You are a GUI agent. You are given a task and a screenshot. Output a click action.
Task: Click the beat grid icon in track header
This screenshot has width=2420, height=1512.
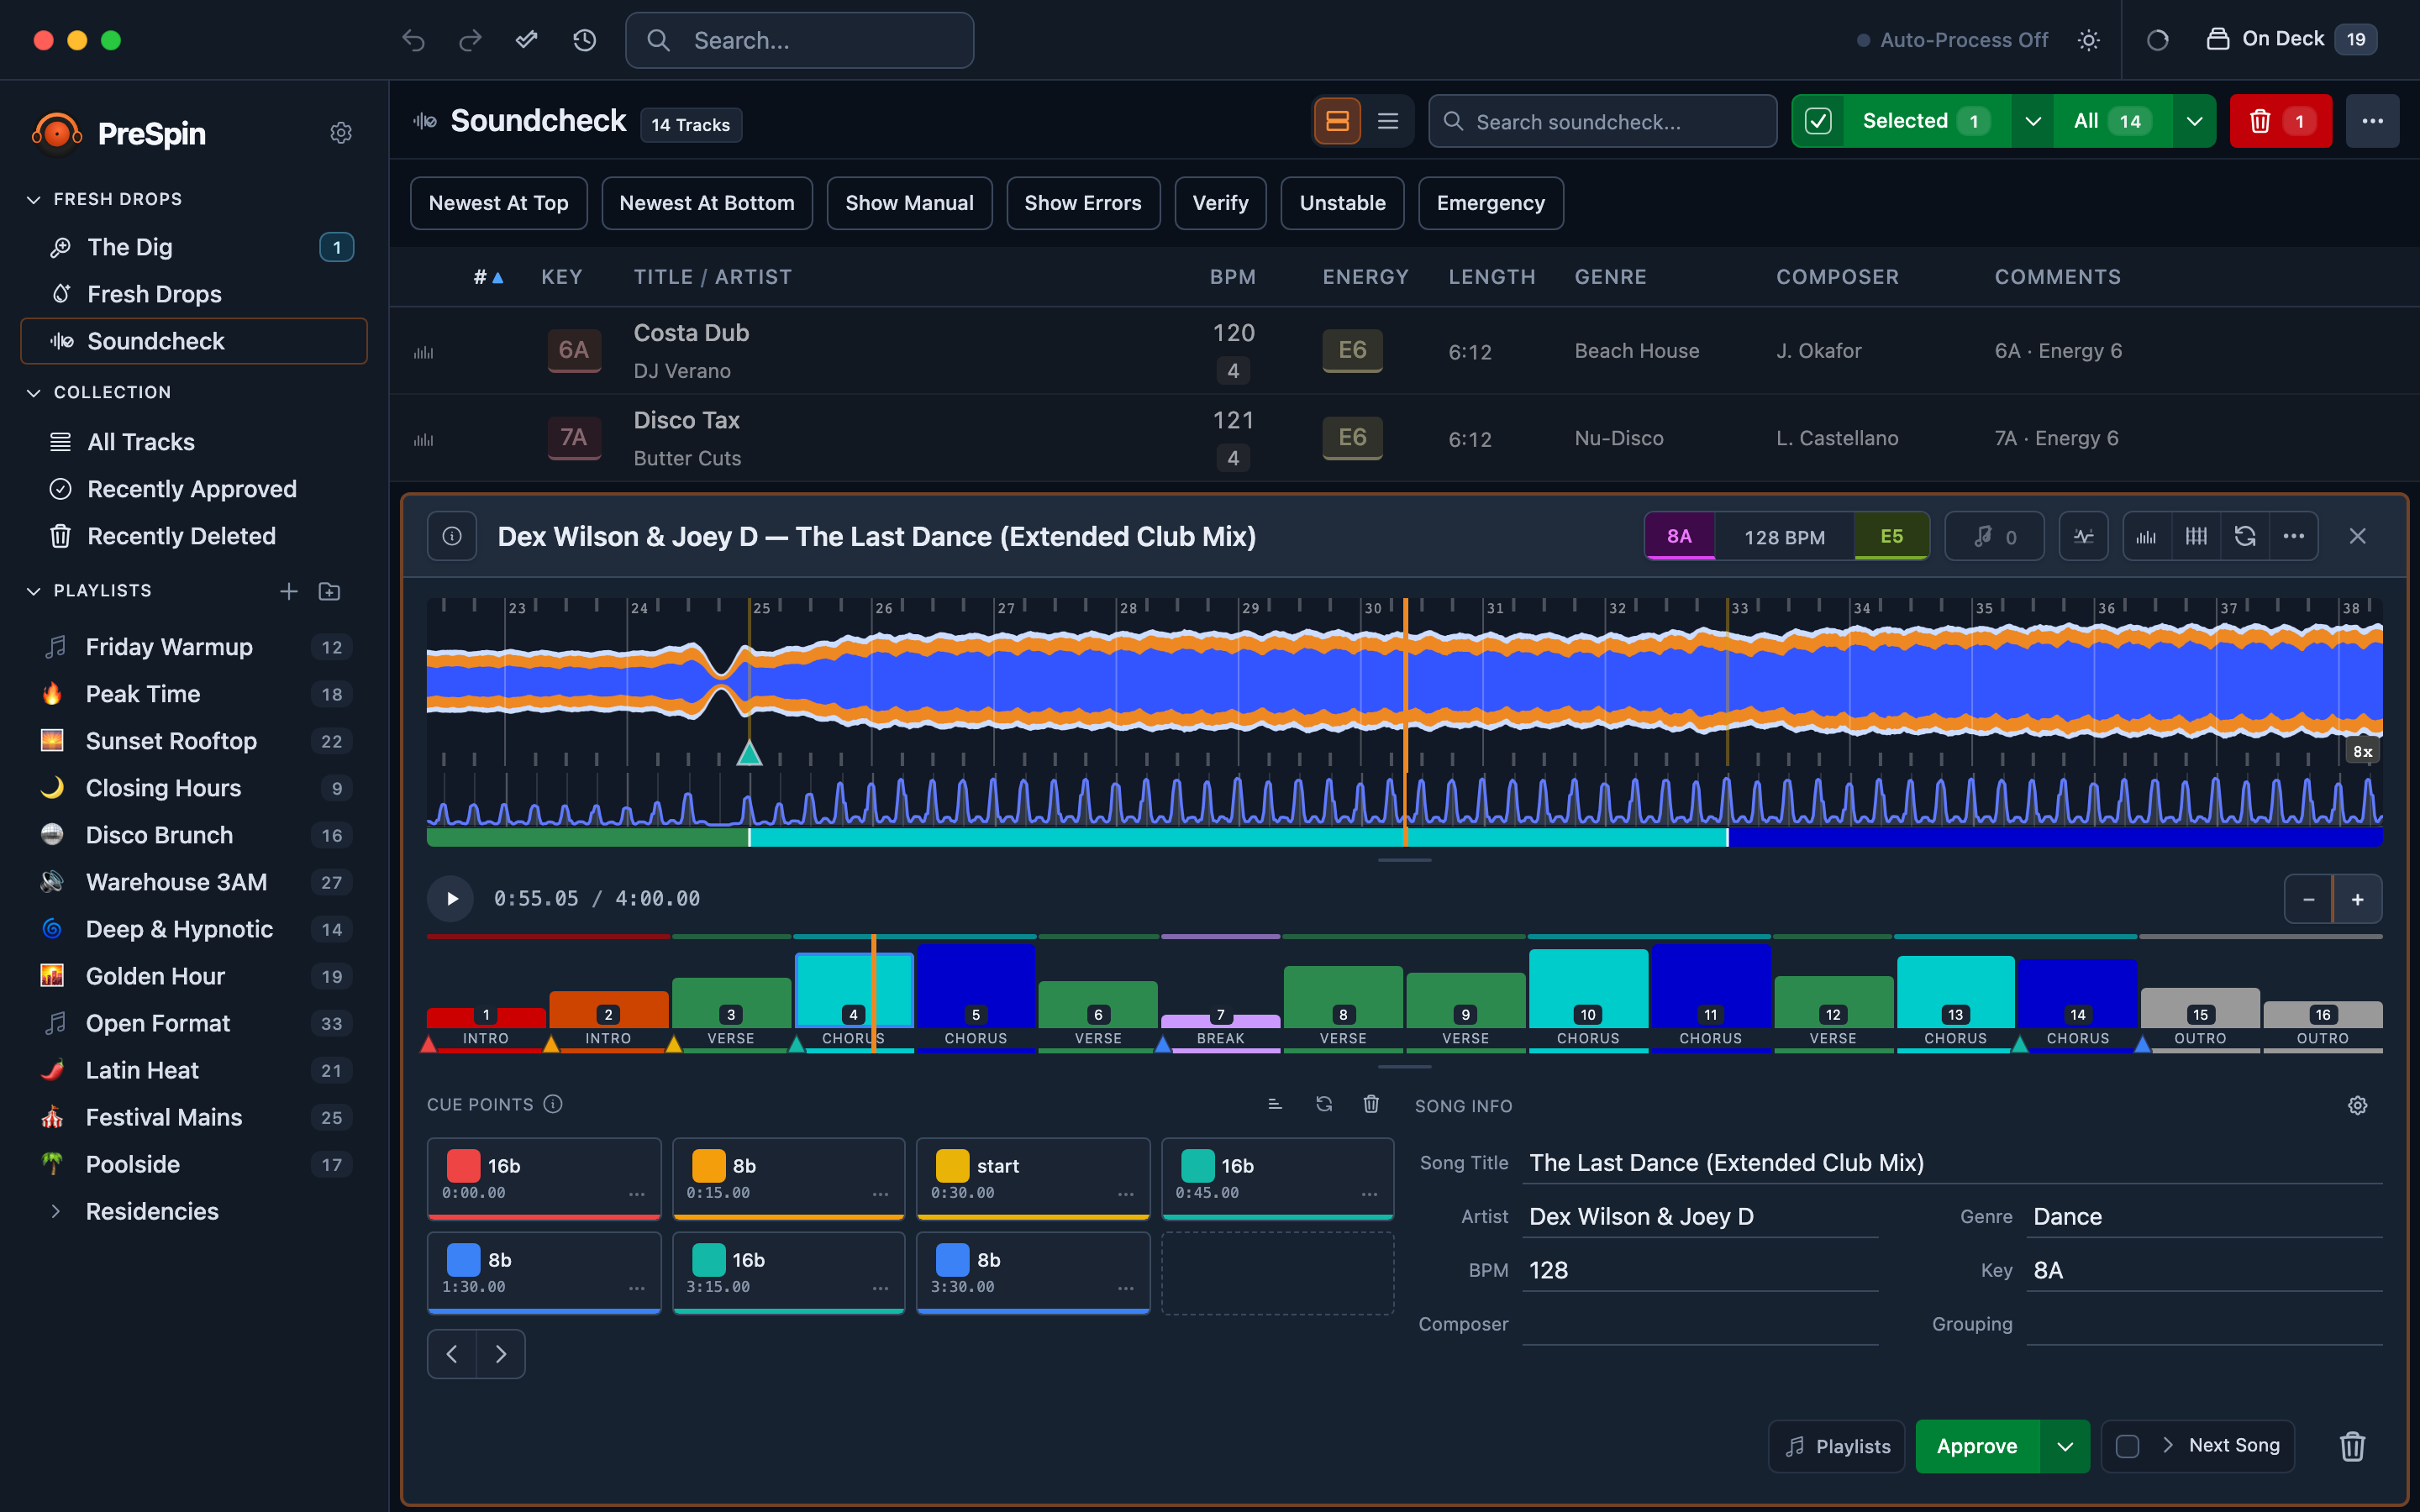pyautogui.click(x=2196, y=536)
